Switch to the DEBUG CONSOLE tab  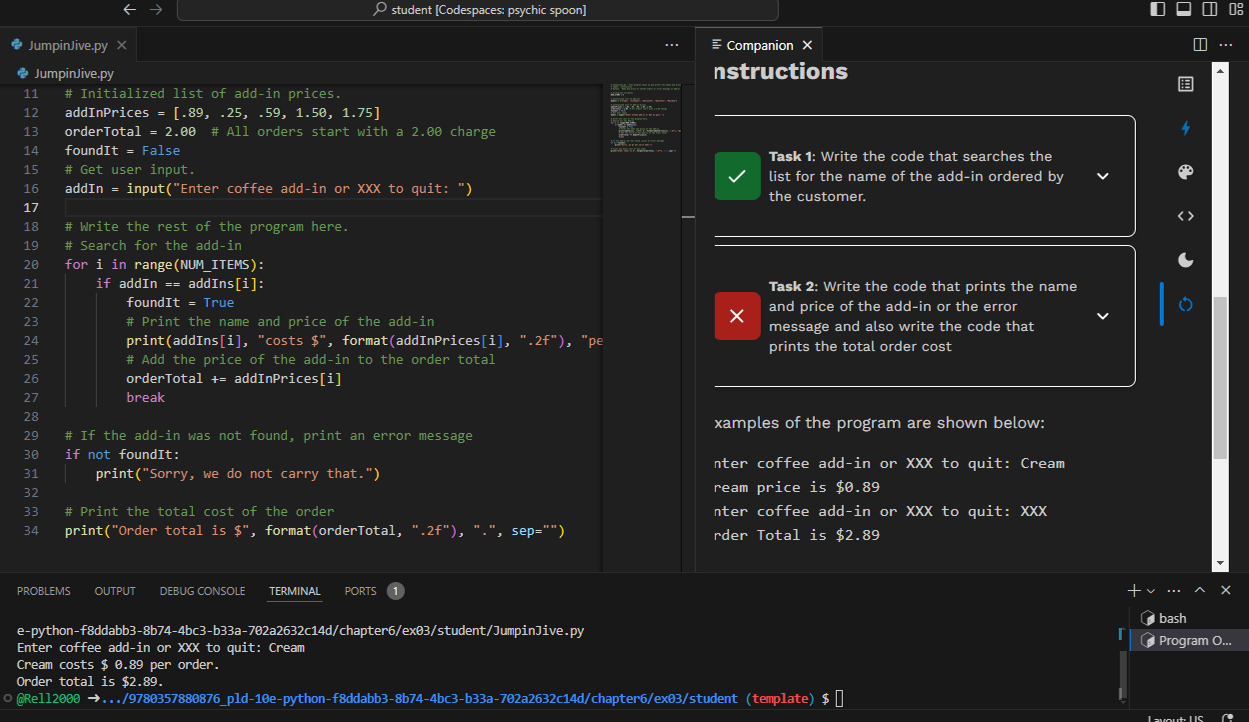click(x=202, y=591)
